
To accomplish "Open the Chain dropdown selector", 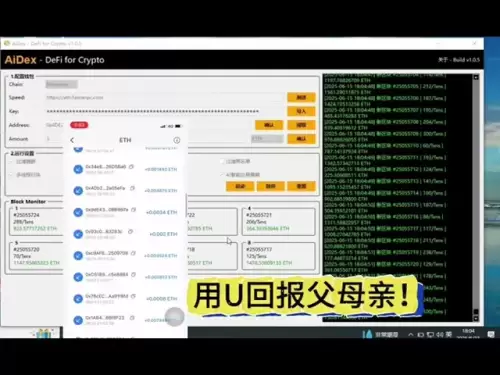I will pos(62,84).
